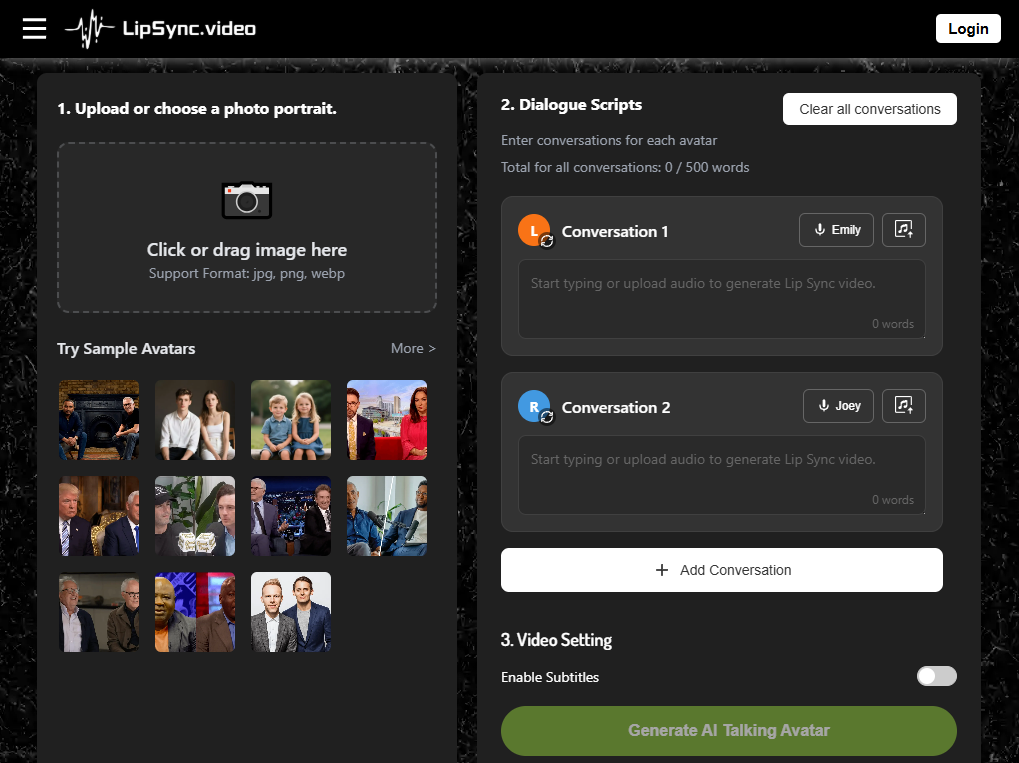
Task: Open the hamburger menu
Action: click(35, 28)
